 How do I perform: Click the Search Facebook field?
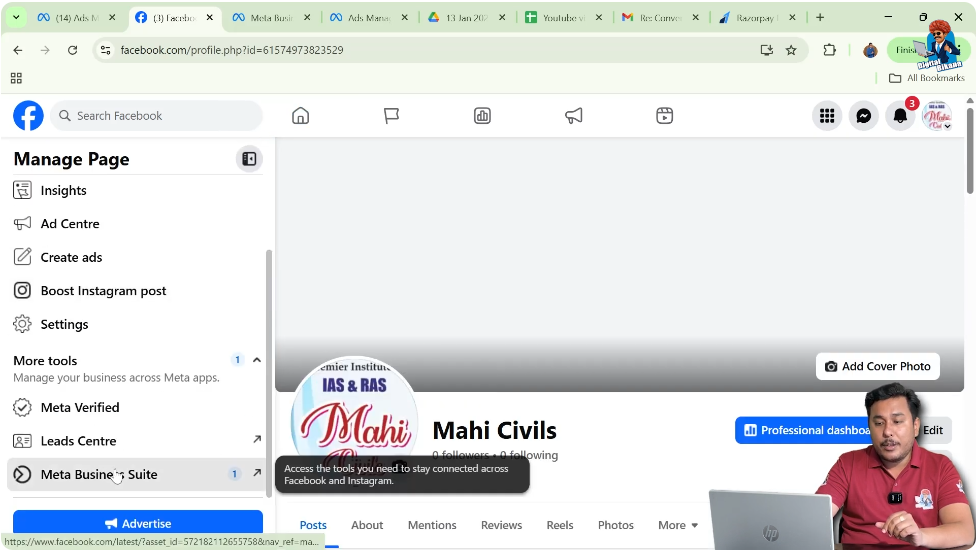157,116
